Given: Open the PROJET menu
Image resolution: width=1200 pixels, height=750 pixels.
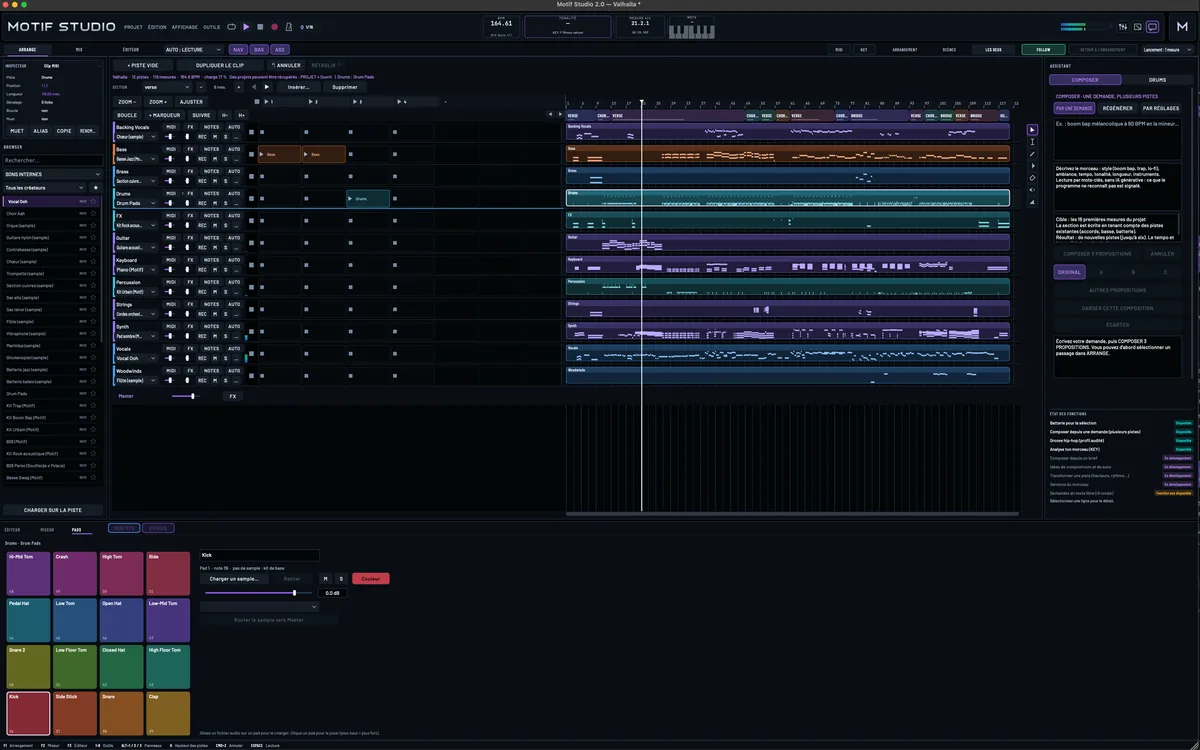Looking at the screenshot, I should point(133,27).
